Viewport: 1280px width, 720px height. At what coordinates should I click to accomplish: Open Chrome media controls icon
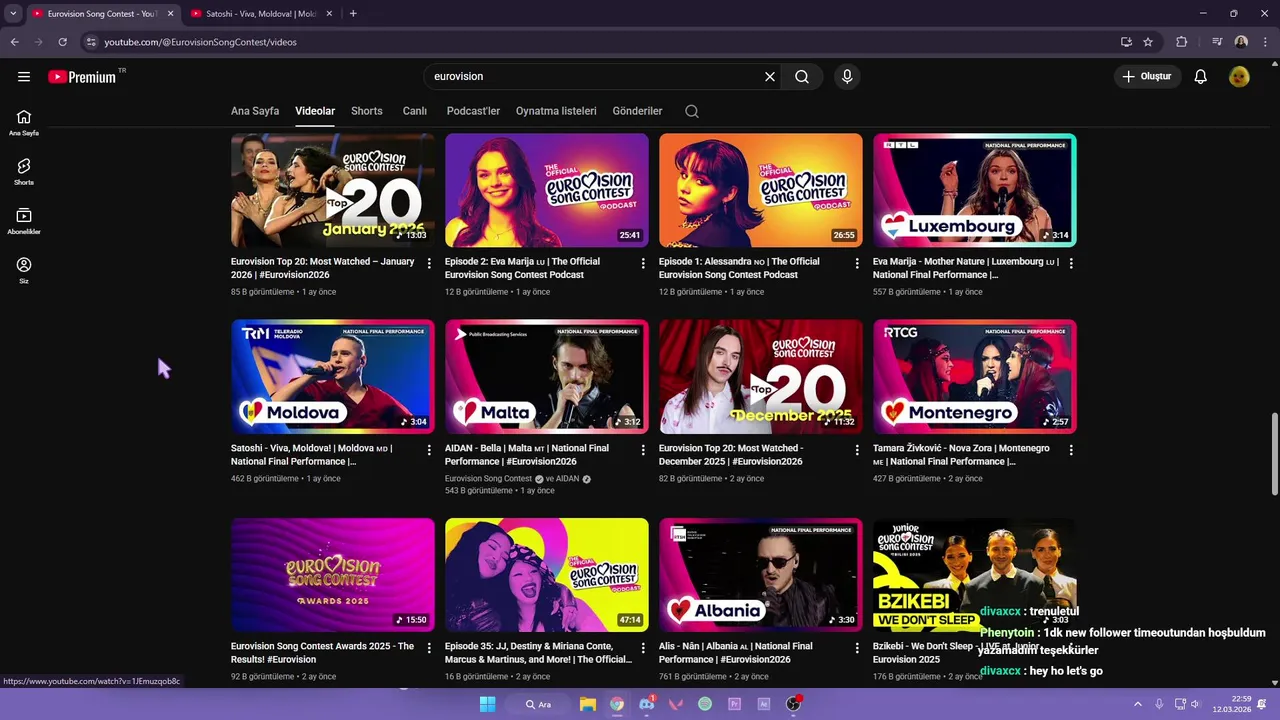[1216, 42]
